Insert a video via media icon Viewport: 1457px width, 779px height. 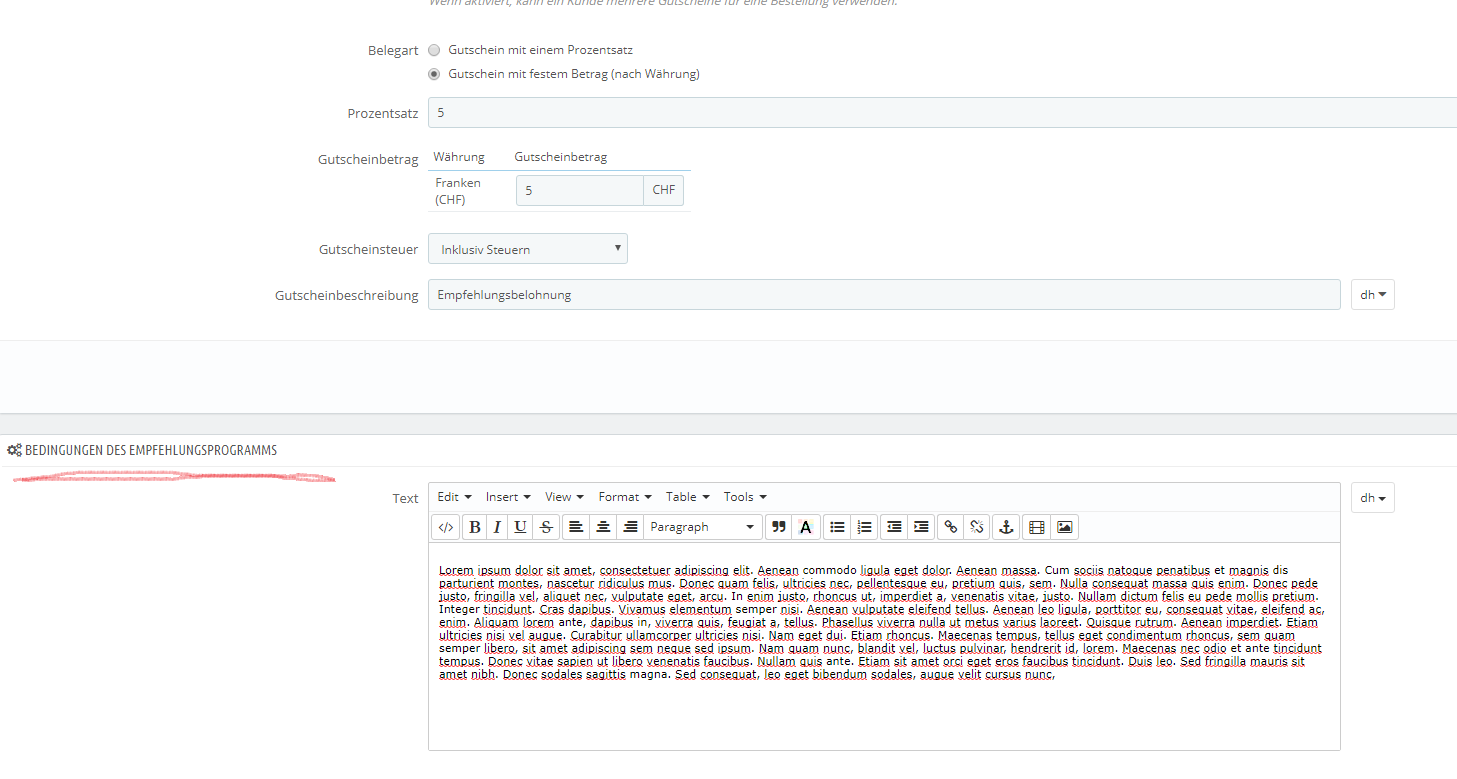(x=1036, y=527)
